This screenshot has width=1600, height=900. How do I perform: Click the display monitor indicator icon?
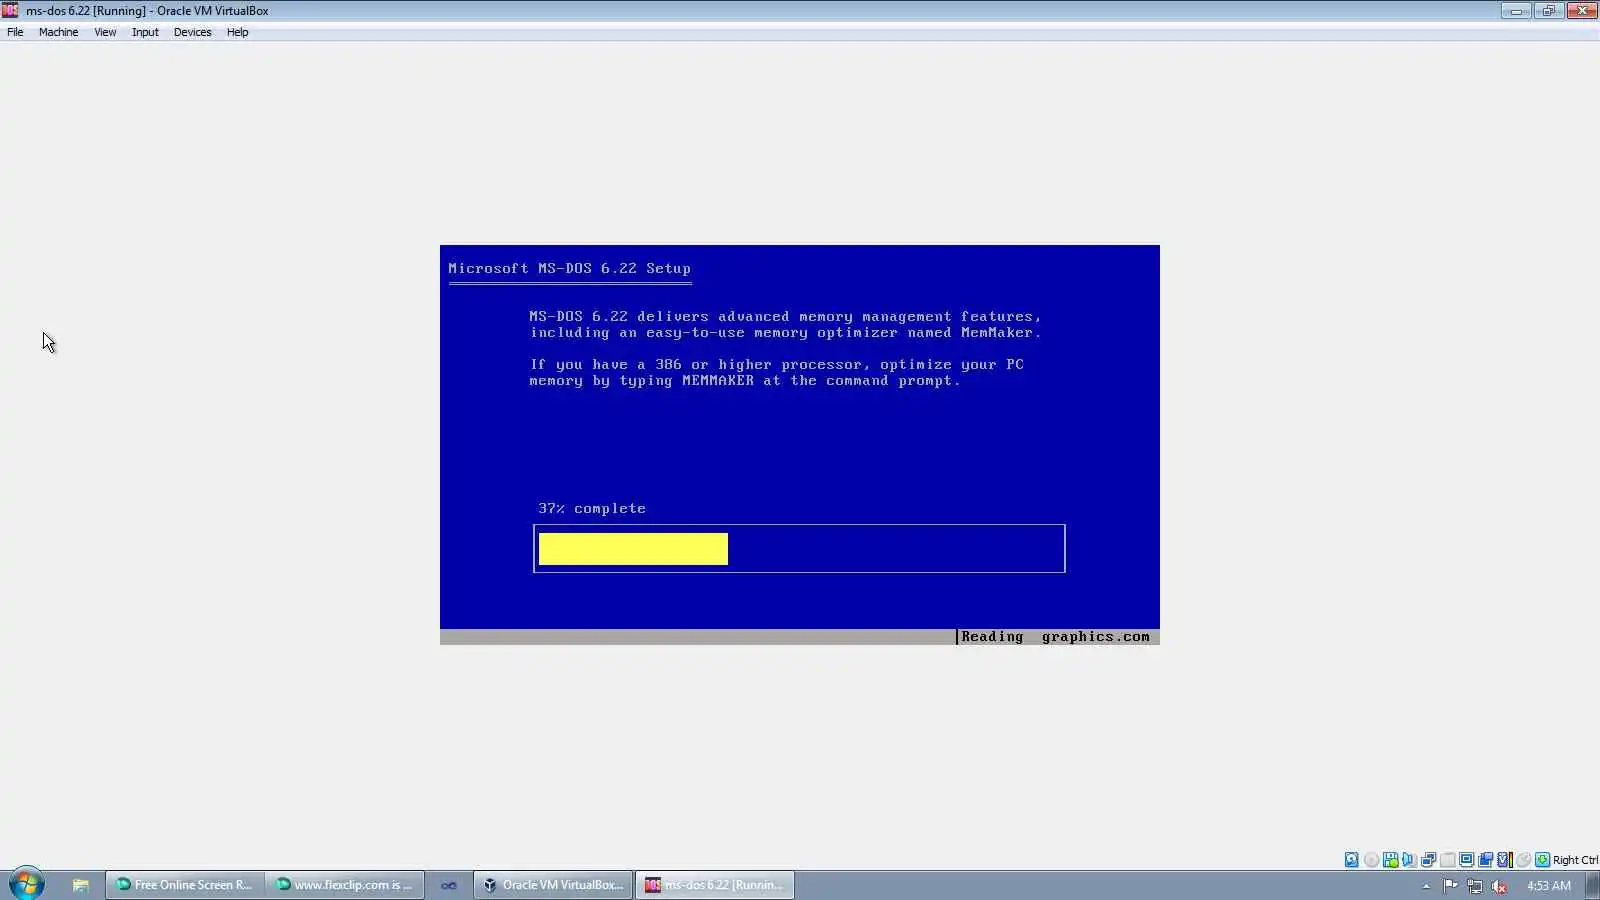[x=1466, y=860]
